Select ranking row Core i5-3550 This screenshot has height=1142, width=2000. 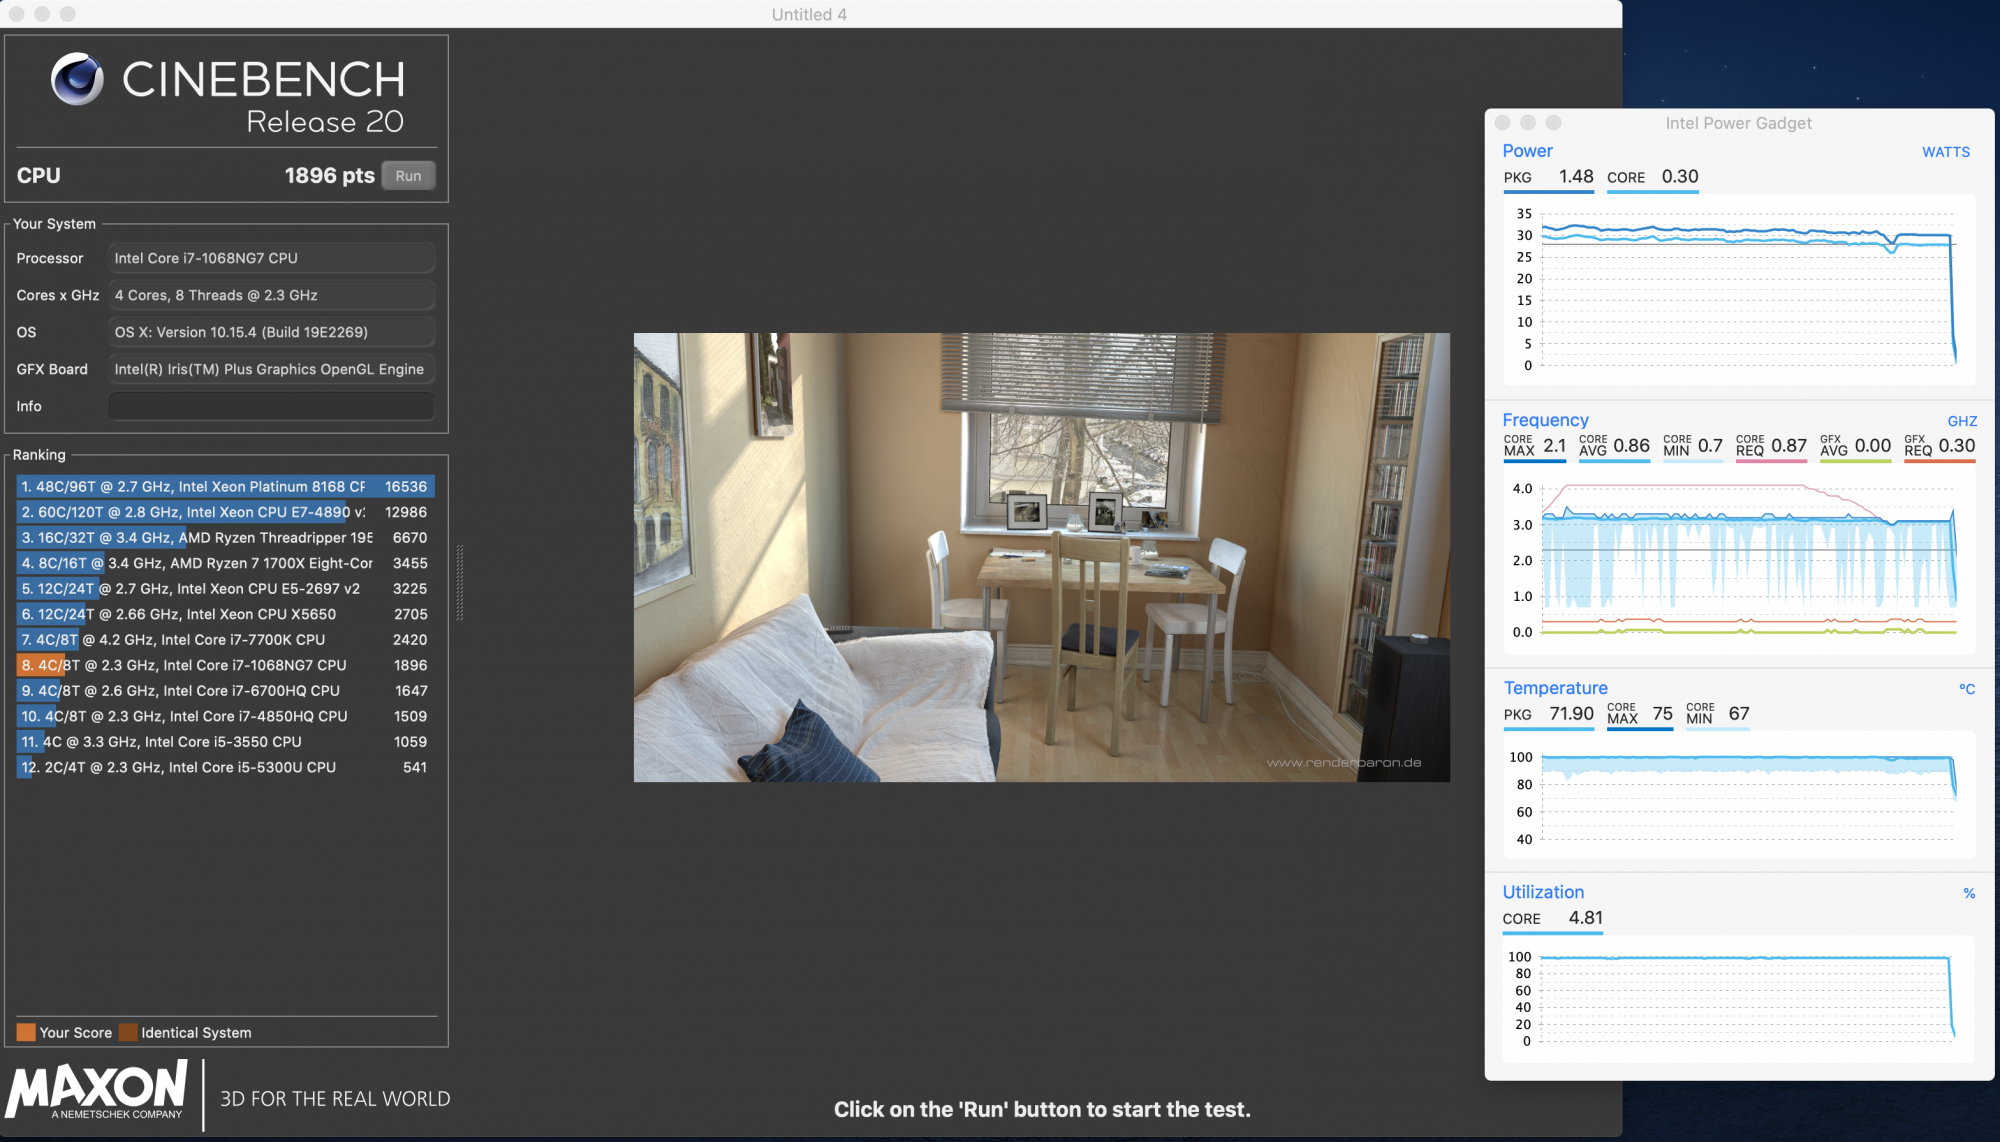point(225,742)
